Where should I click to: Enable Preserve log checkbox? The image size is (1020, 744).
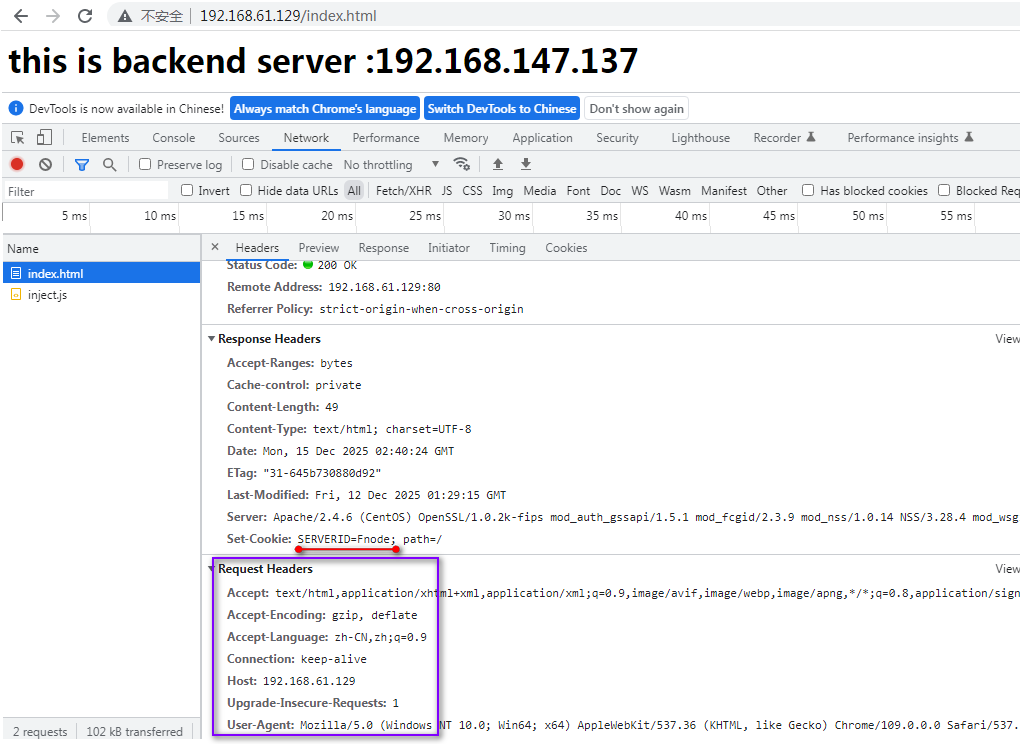coord(145,165)
